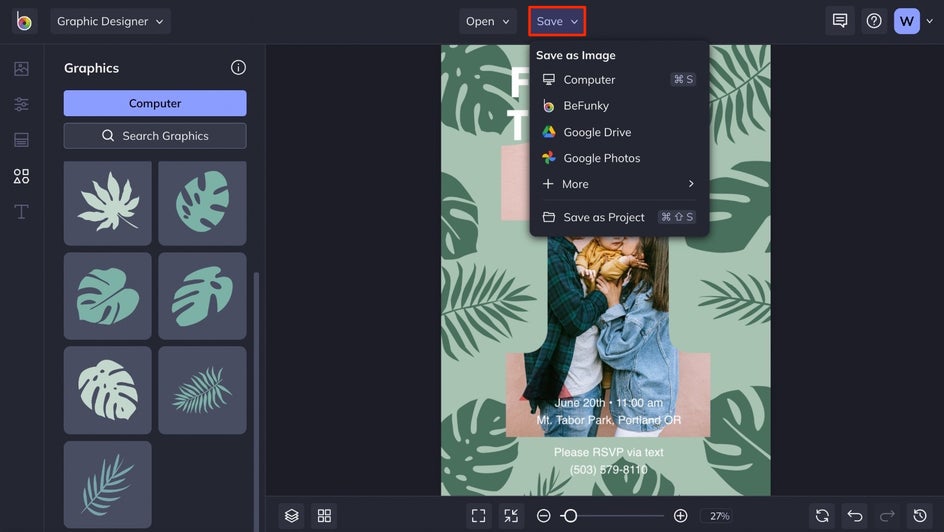Select the dark green palm frond thumbnail

(202, 390)
